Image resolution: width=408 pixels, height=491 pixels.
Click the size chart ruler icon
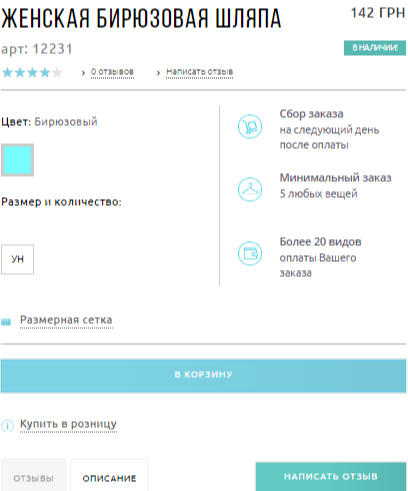6,321
